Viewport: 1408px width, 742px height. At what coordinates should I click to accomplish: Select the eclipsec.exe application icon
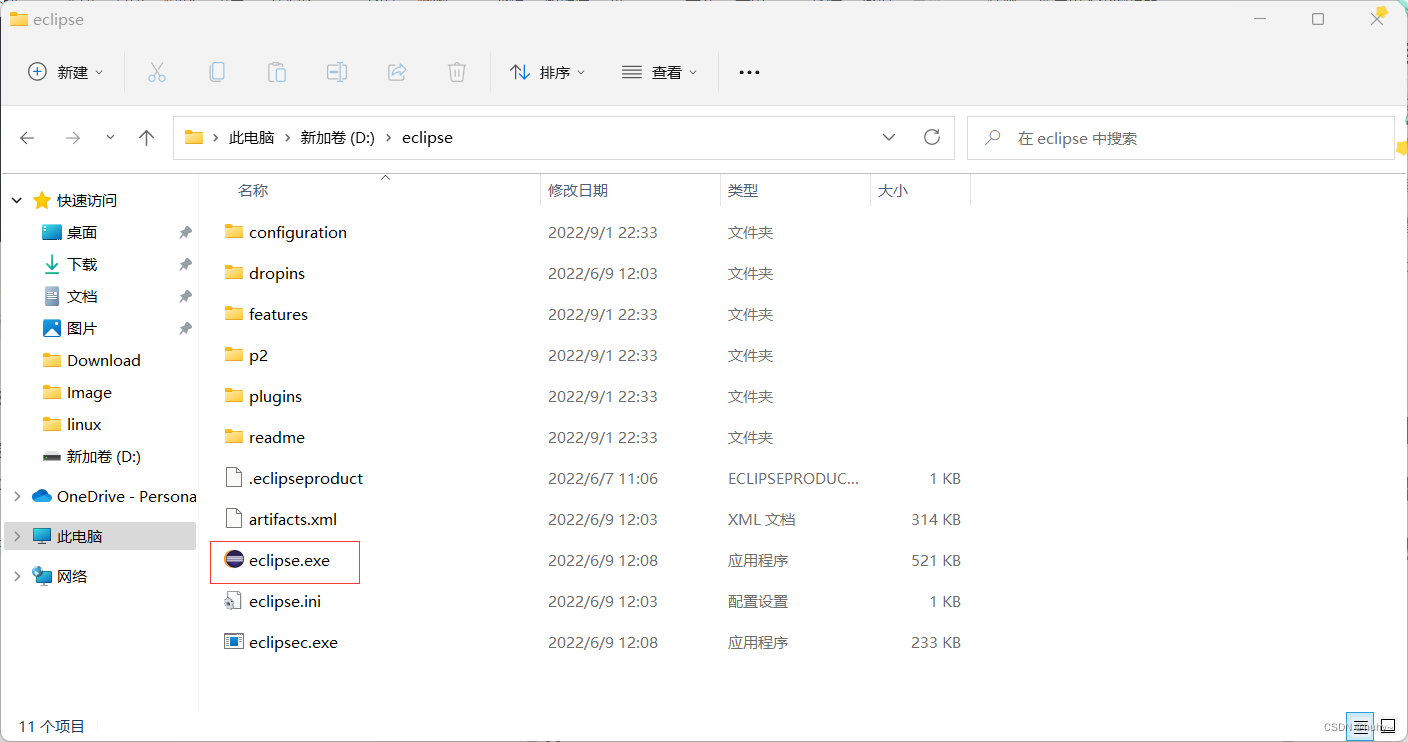tap(233, 642)
